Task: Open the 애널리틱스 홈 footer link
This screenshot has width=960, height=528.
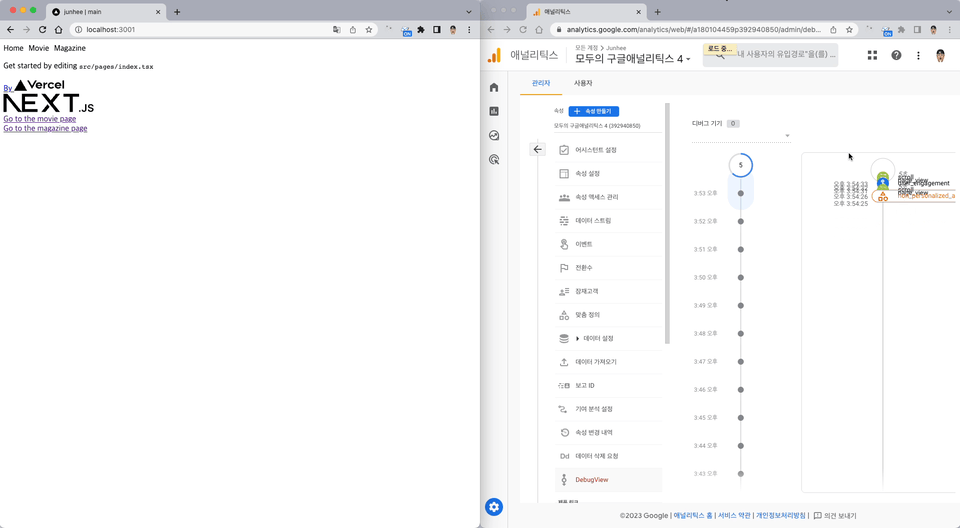Action: click(x=693, y=516)
